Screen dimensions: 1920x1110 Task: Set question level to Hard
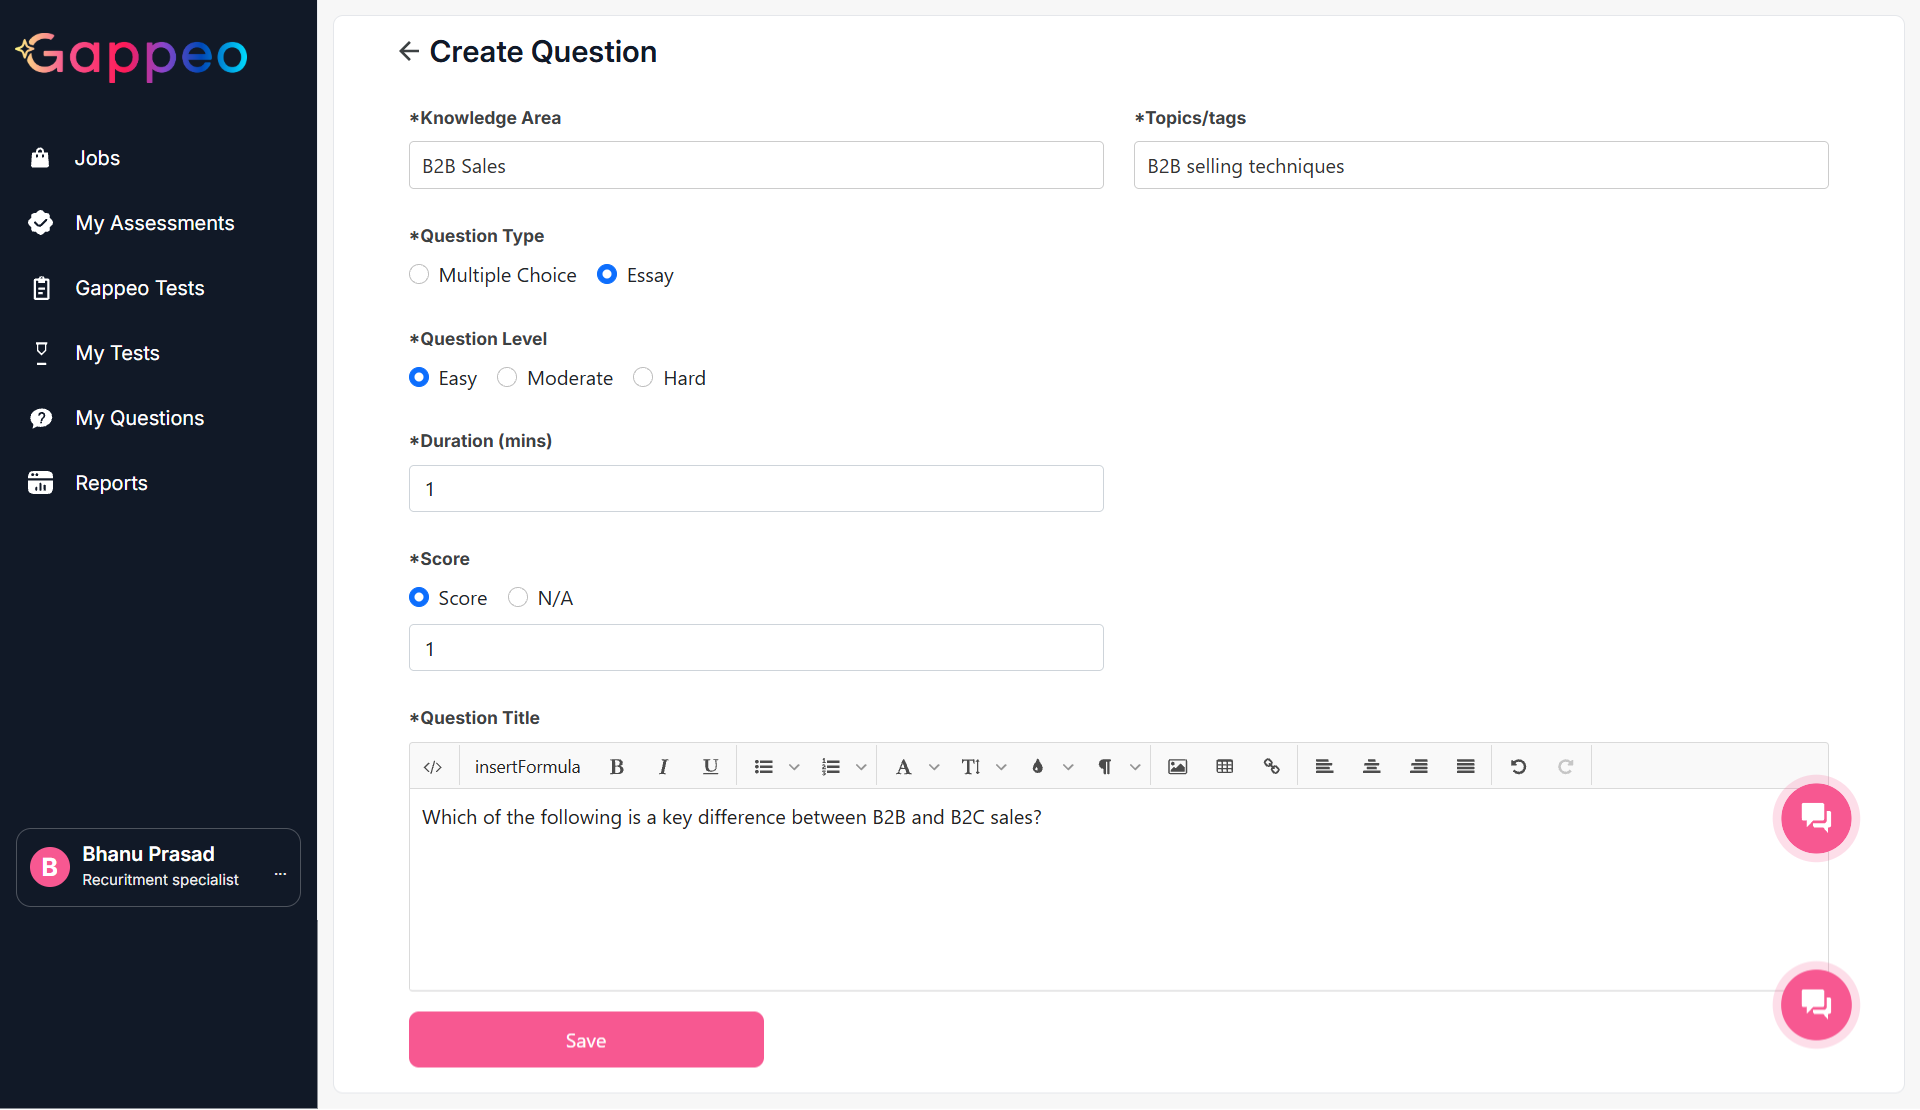click(643, 377)
